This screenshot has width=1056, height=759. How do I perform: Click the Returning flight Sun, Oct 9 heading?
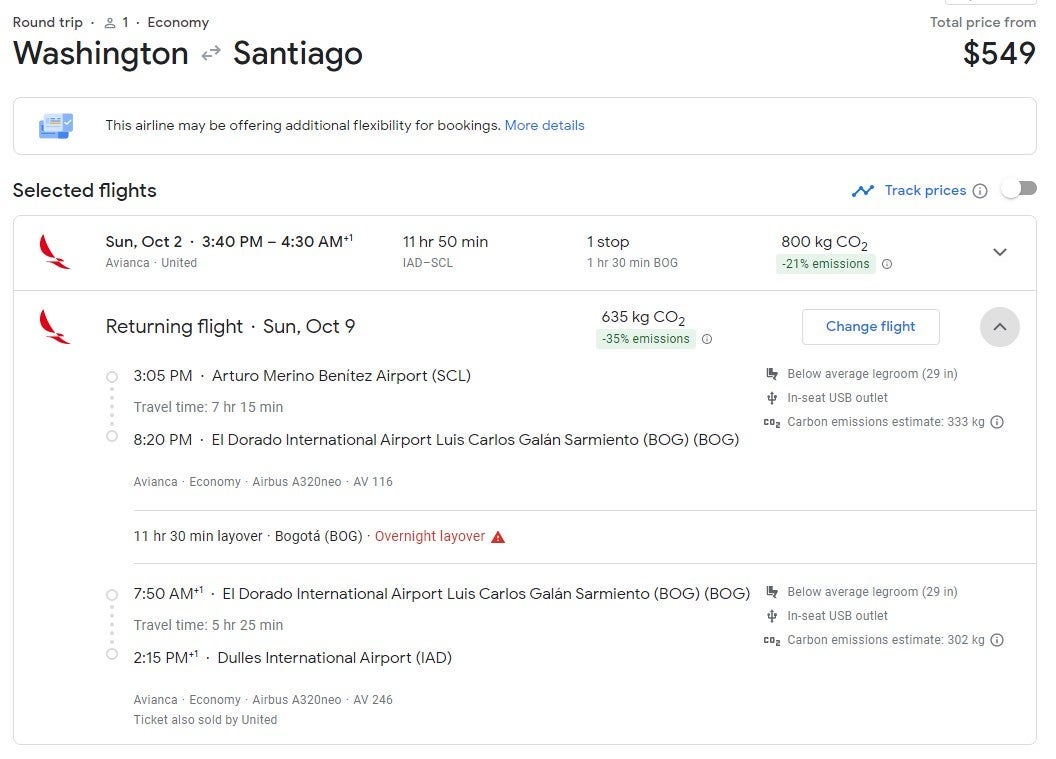(230, 327)
